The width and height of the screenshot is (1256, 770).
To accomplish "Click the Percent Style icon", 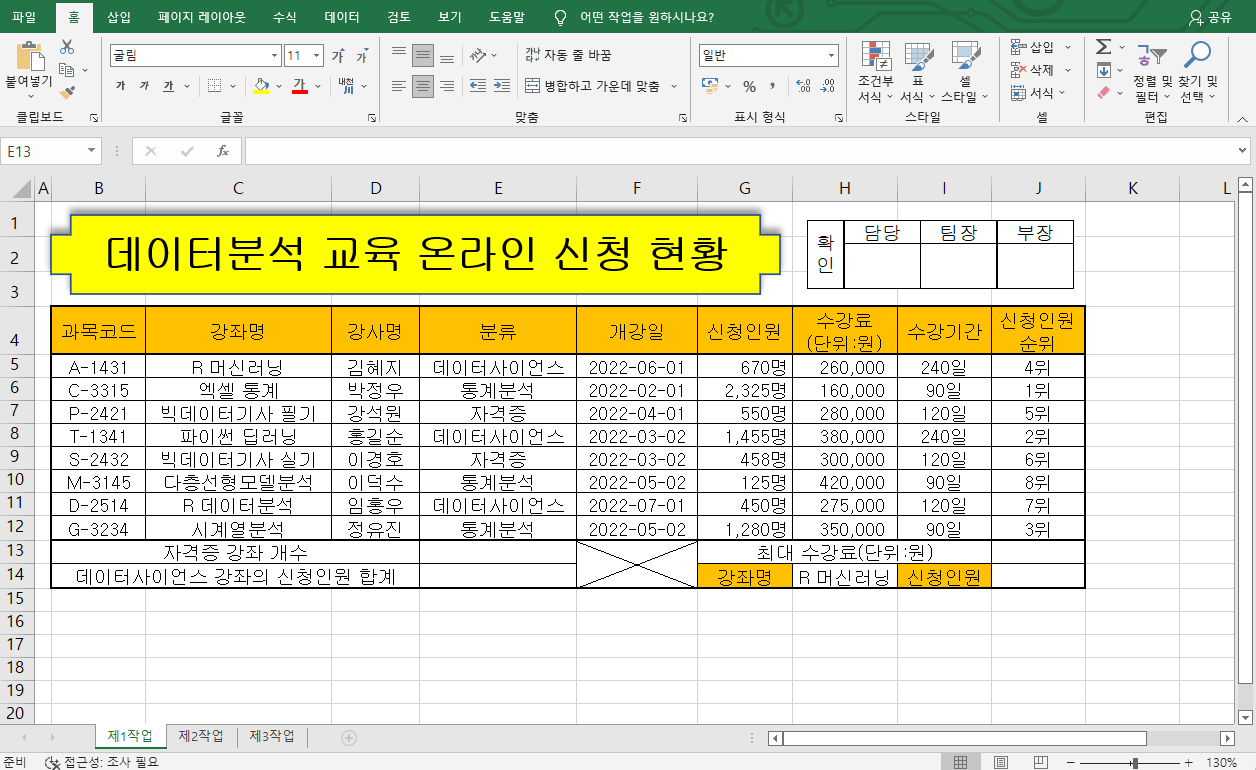I will (749, 86).
